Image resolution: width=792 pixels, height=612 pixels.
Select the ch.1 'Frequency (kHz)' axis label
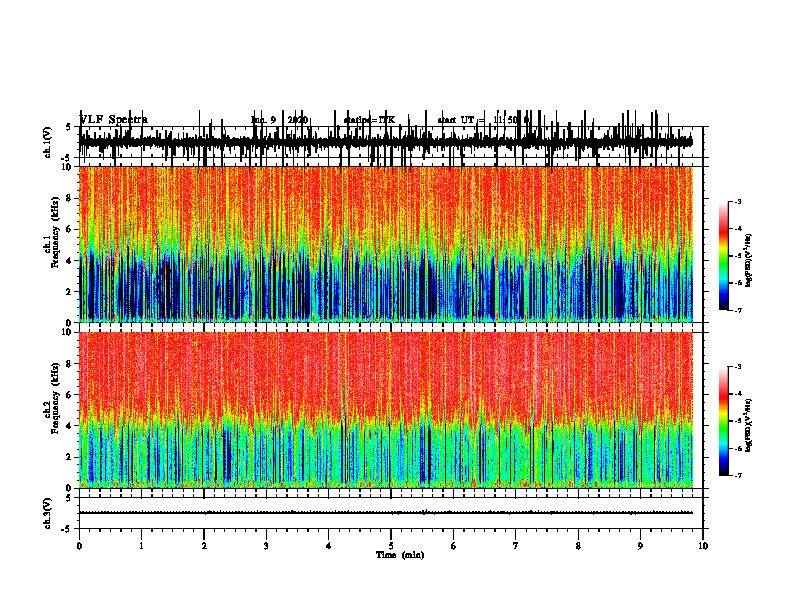(x=56, y=232)
